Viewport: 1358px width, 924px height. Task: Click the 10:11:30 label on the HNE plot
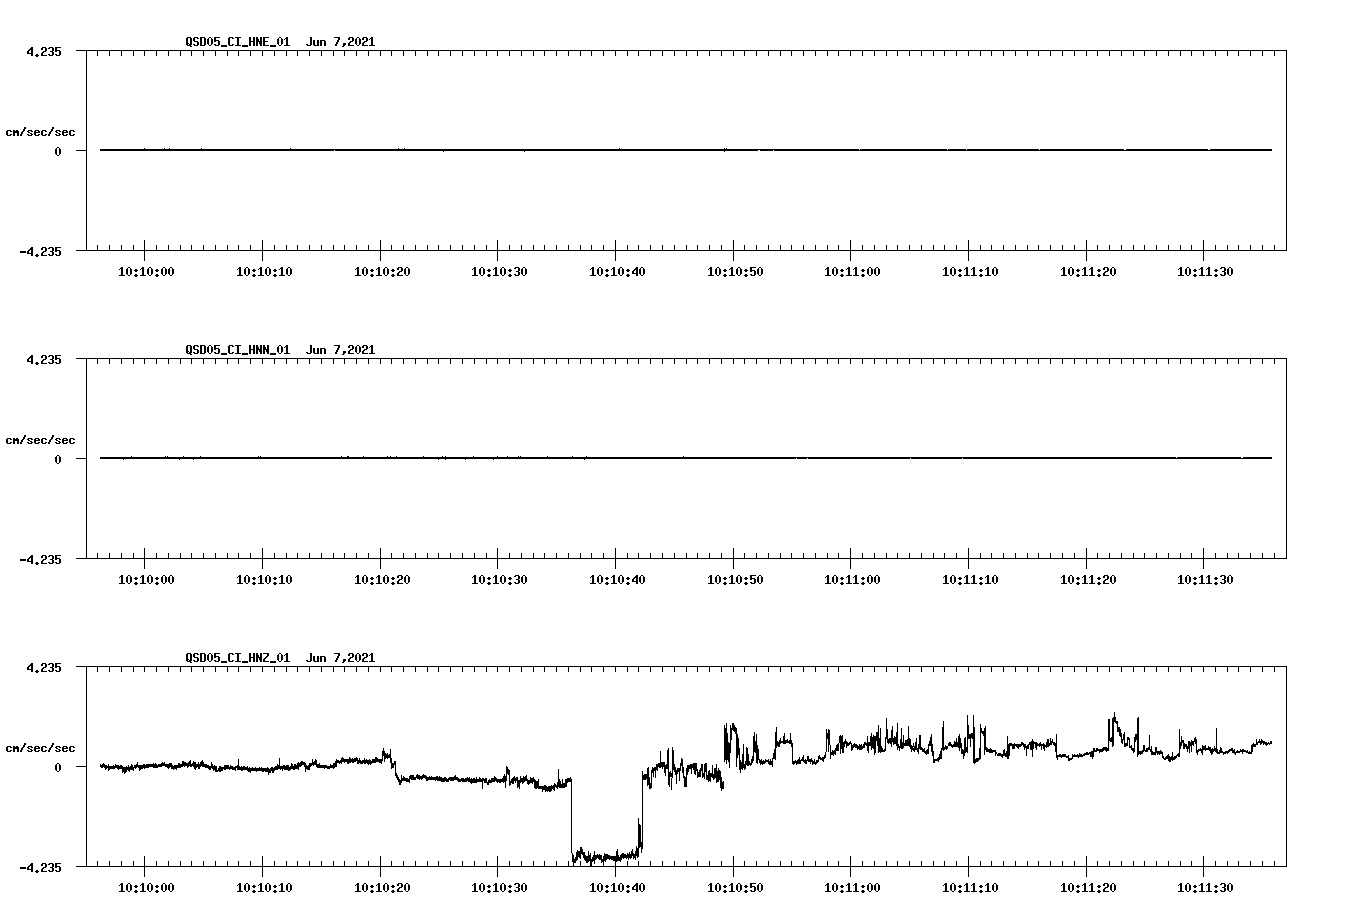pos(1205,272)
